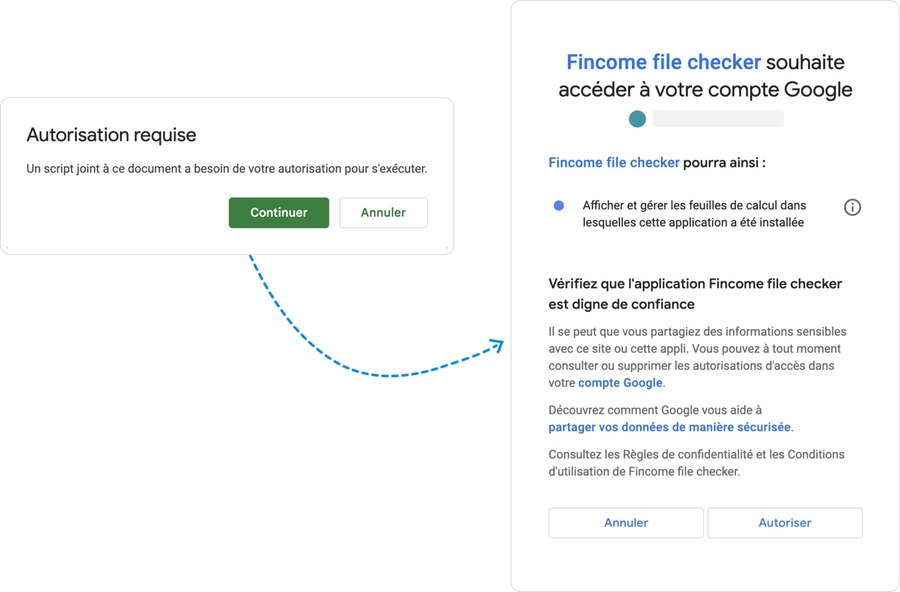Viewport: 900px width, 592px height.
Task: Click the 'Autorisation requise' dialog title
Action: 111,135
